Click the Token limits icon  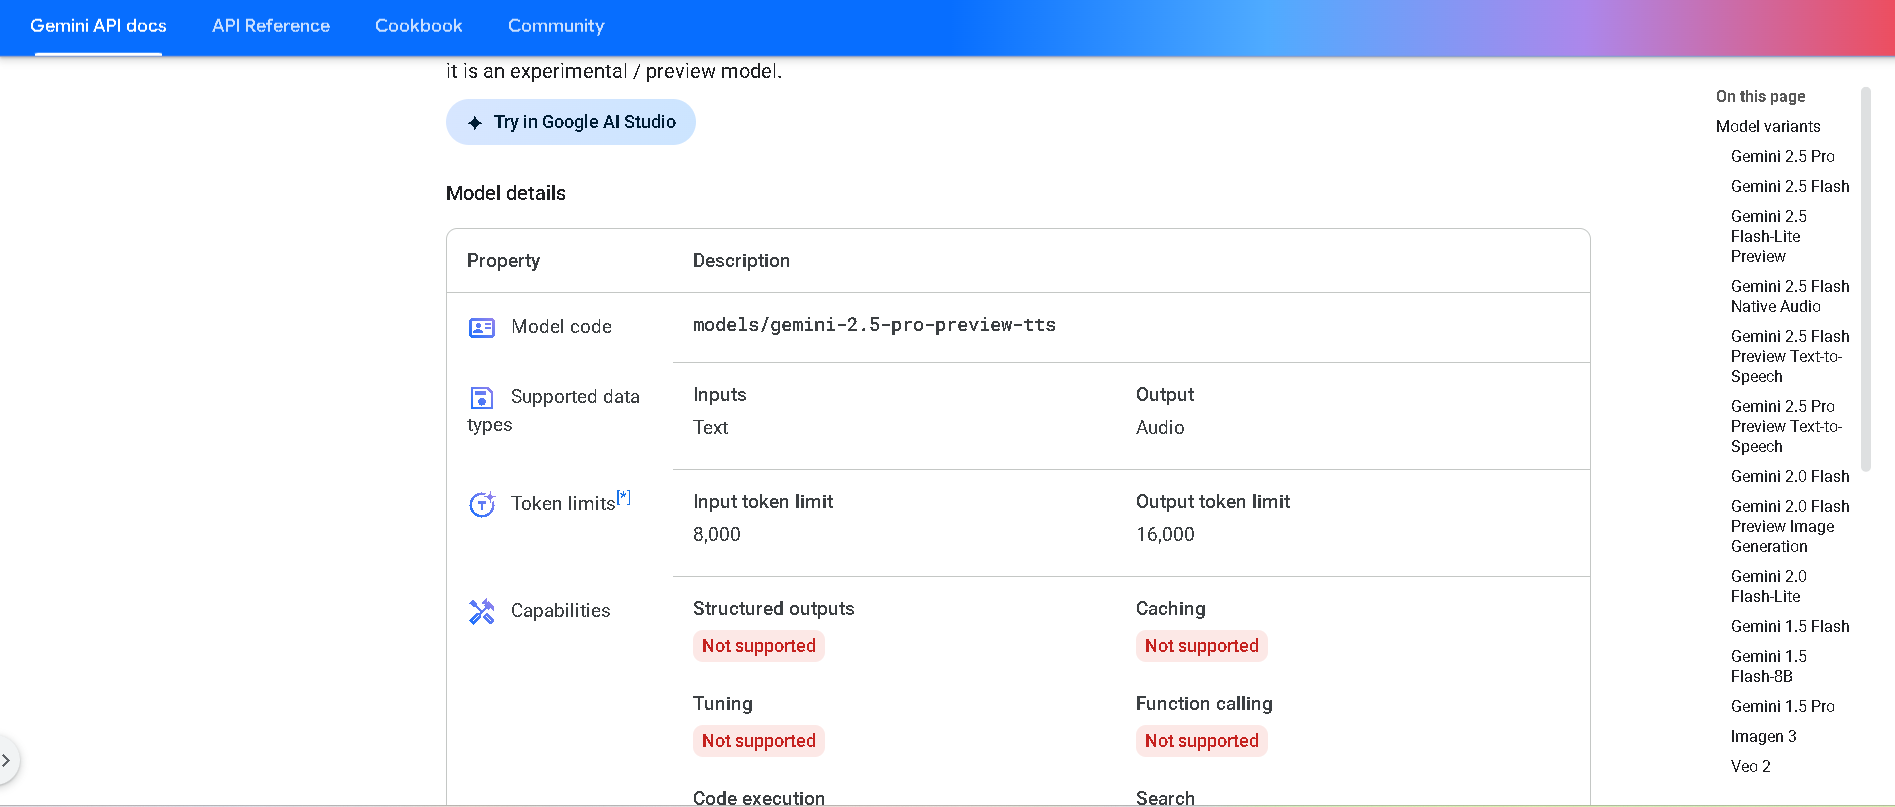(x=482, y=504)
